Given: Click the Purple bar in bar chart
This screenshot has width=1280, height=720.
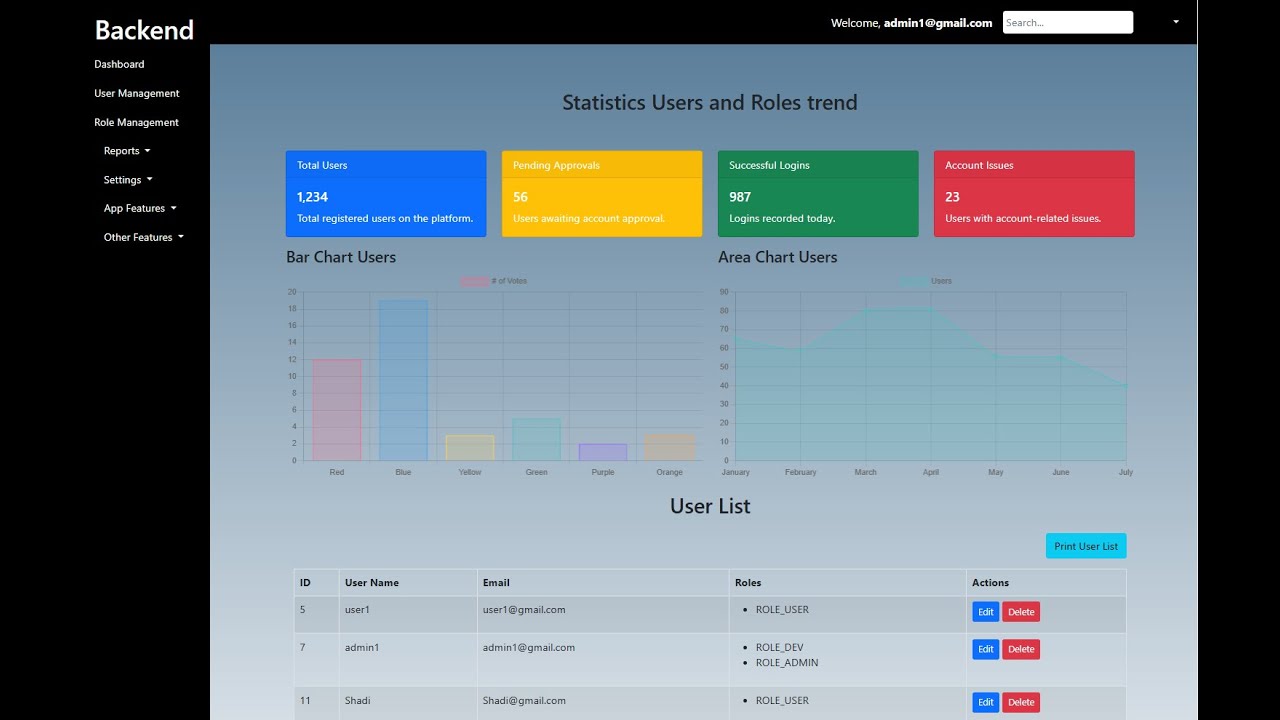Looking at the screenshot, I should [603, 452].
